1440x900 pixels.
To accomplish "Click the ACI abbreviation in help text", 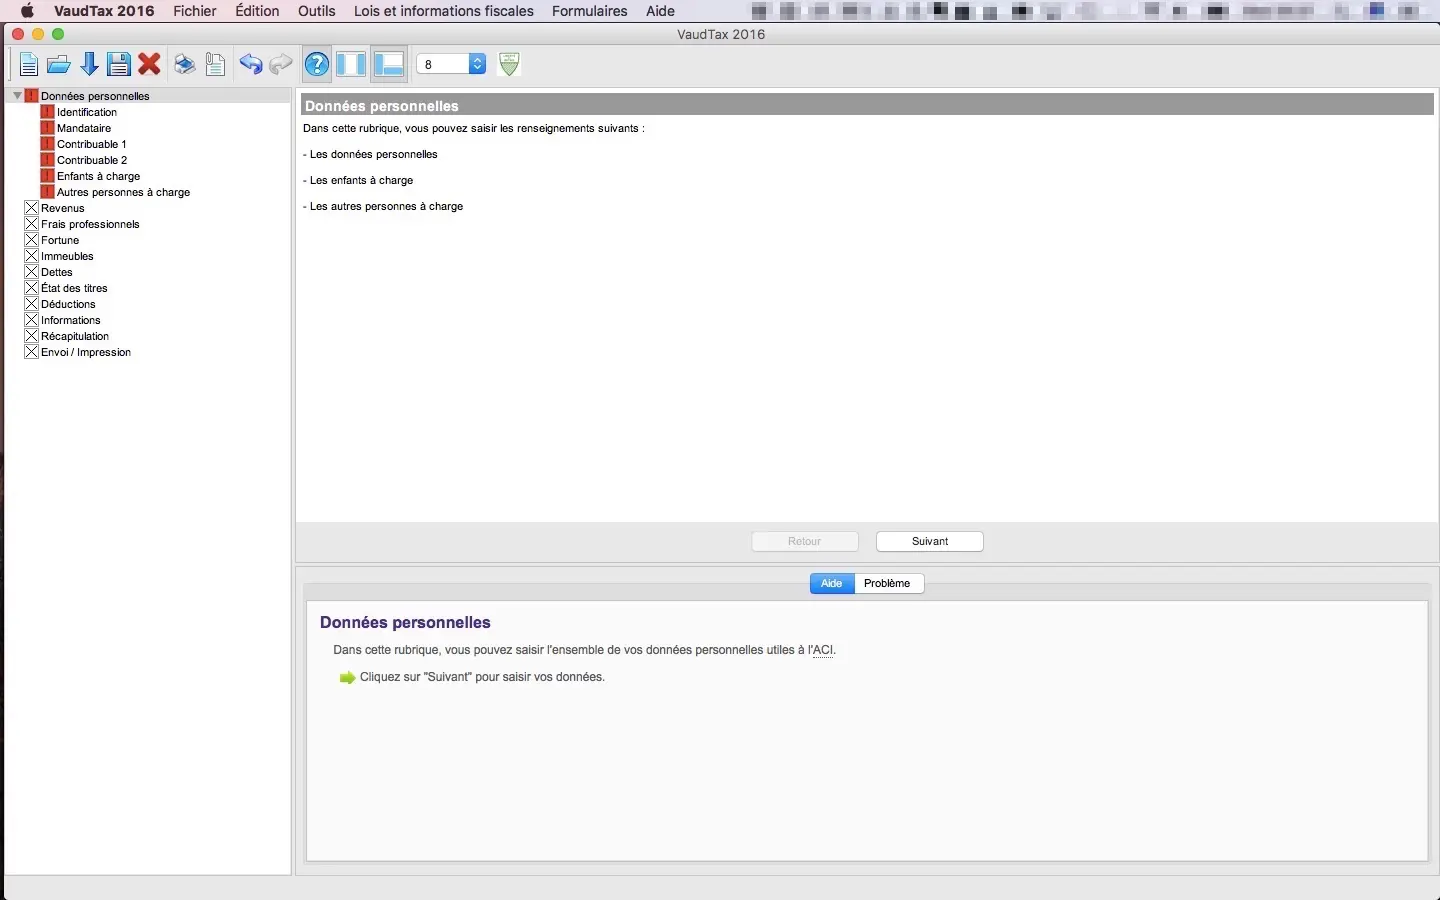I will coord(822,650).
